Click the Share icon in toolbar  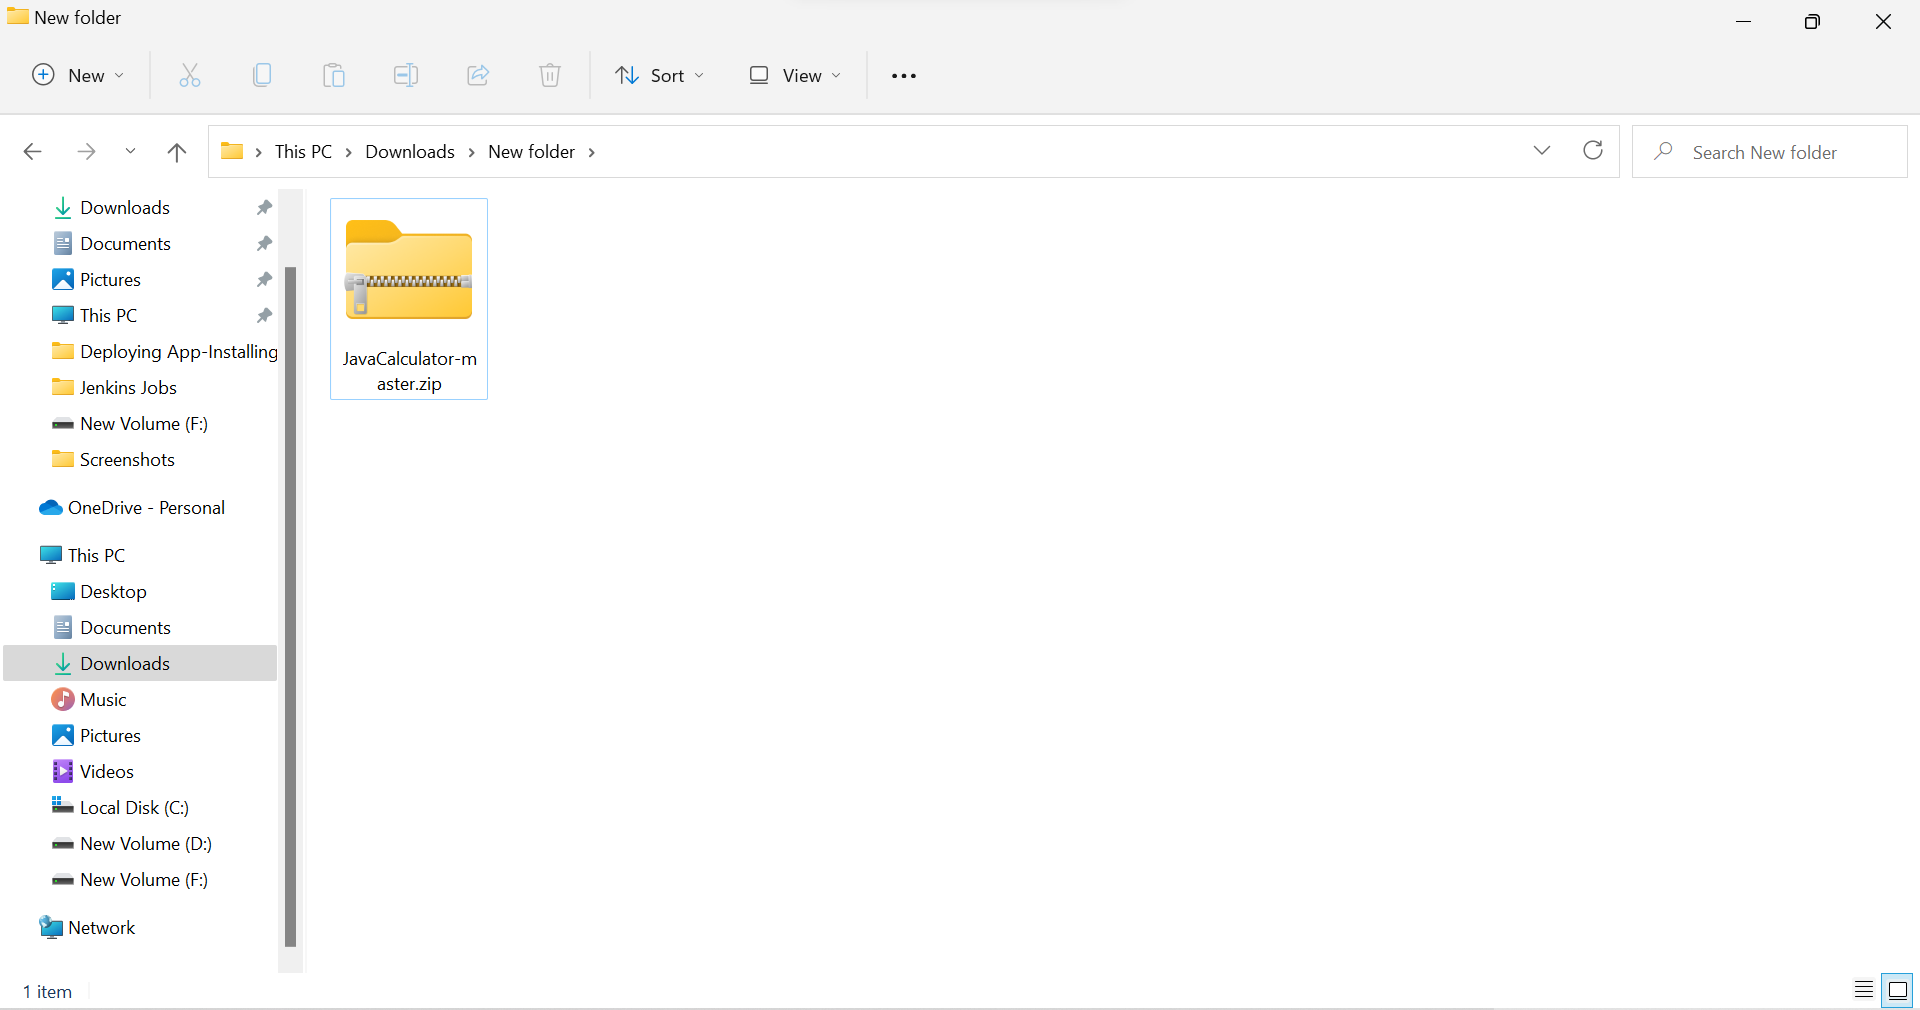pyautogui.click(x=478, y=76)
